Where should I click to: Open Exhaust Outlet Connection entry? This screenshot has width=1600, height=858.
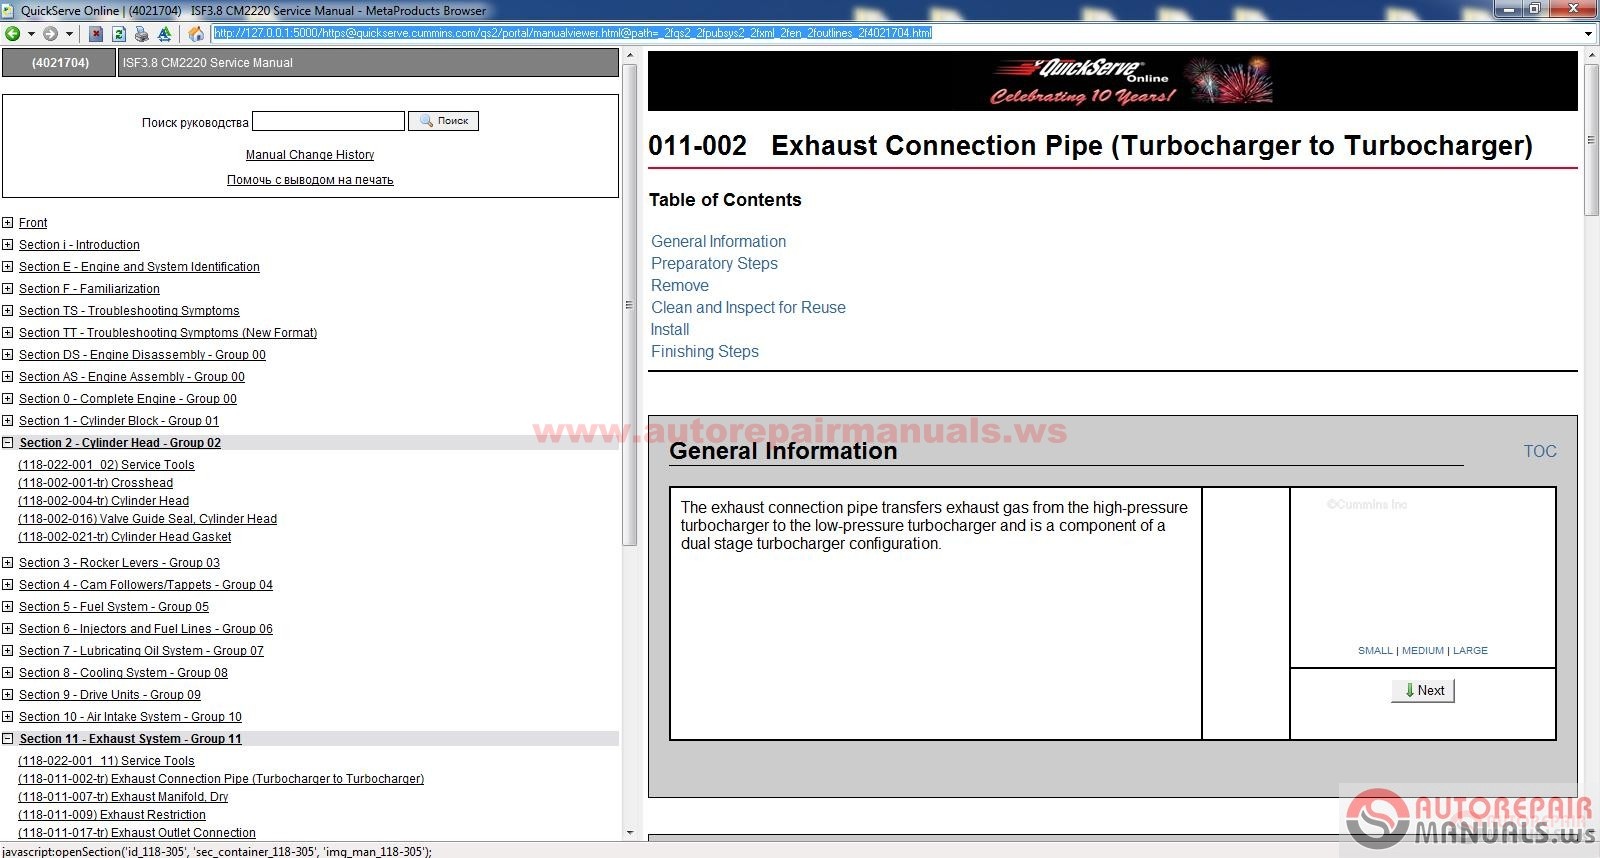click(137, 833)
